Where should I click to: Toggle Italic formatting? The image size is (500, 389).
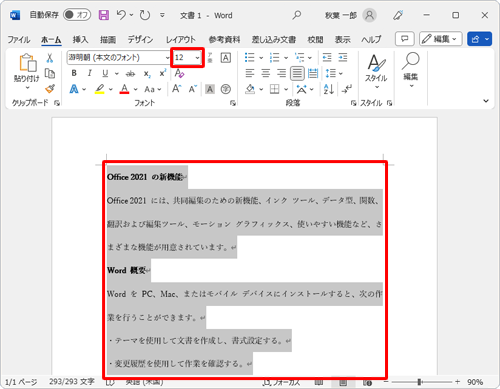coord(89,73)
